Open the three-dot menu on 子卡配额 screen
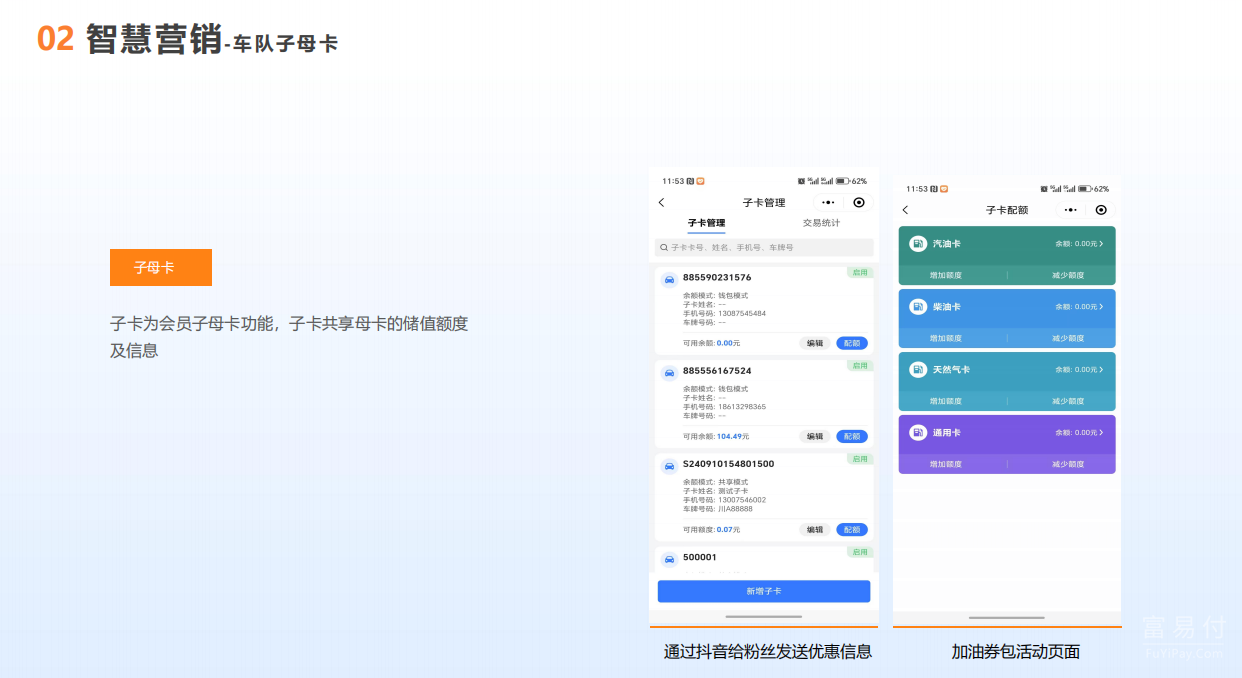This screenshot has height=678, width=1242. [1071, 210]
